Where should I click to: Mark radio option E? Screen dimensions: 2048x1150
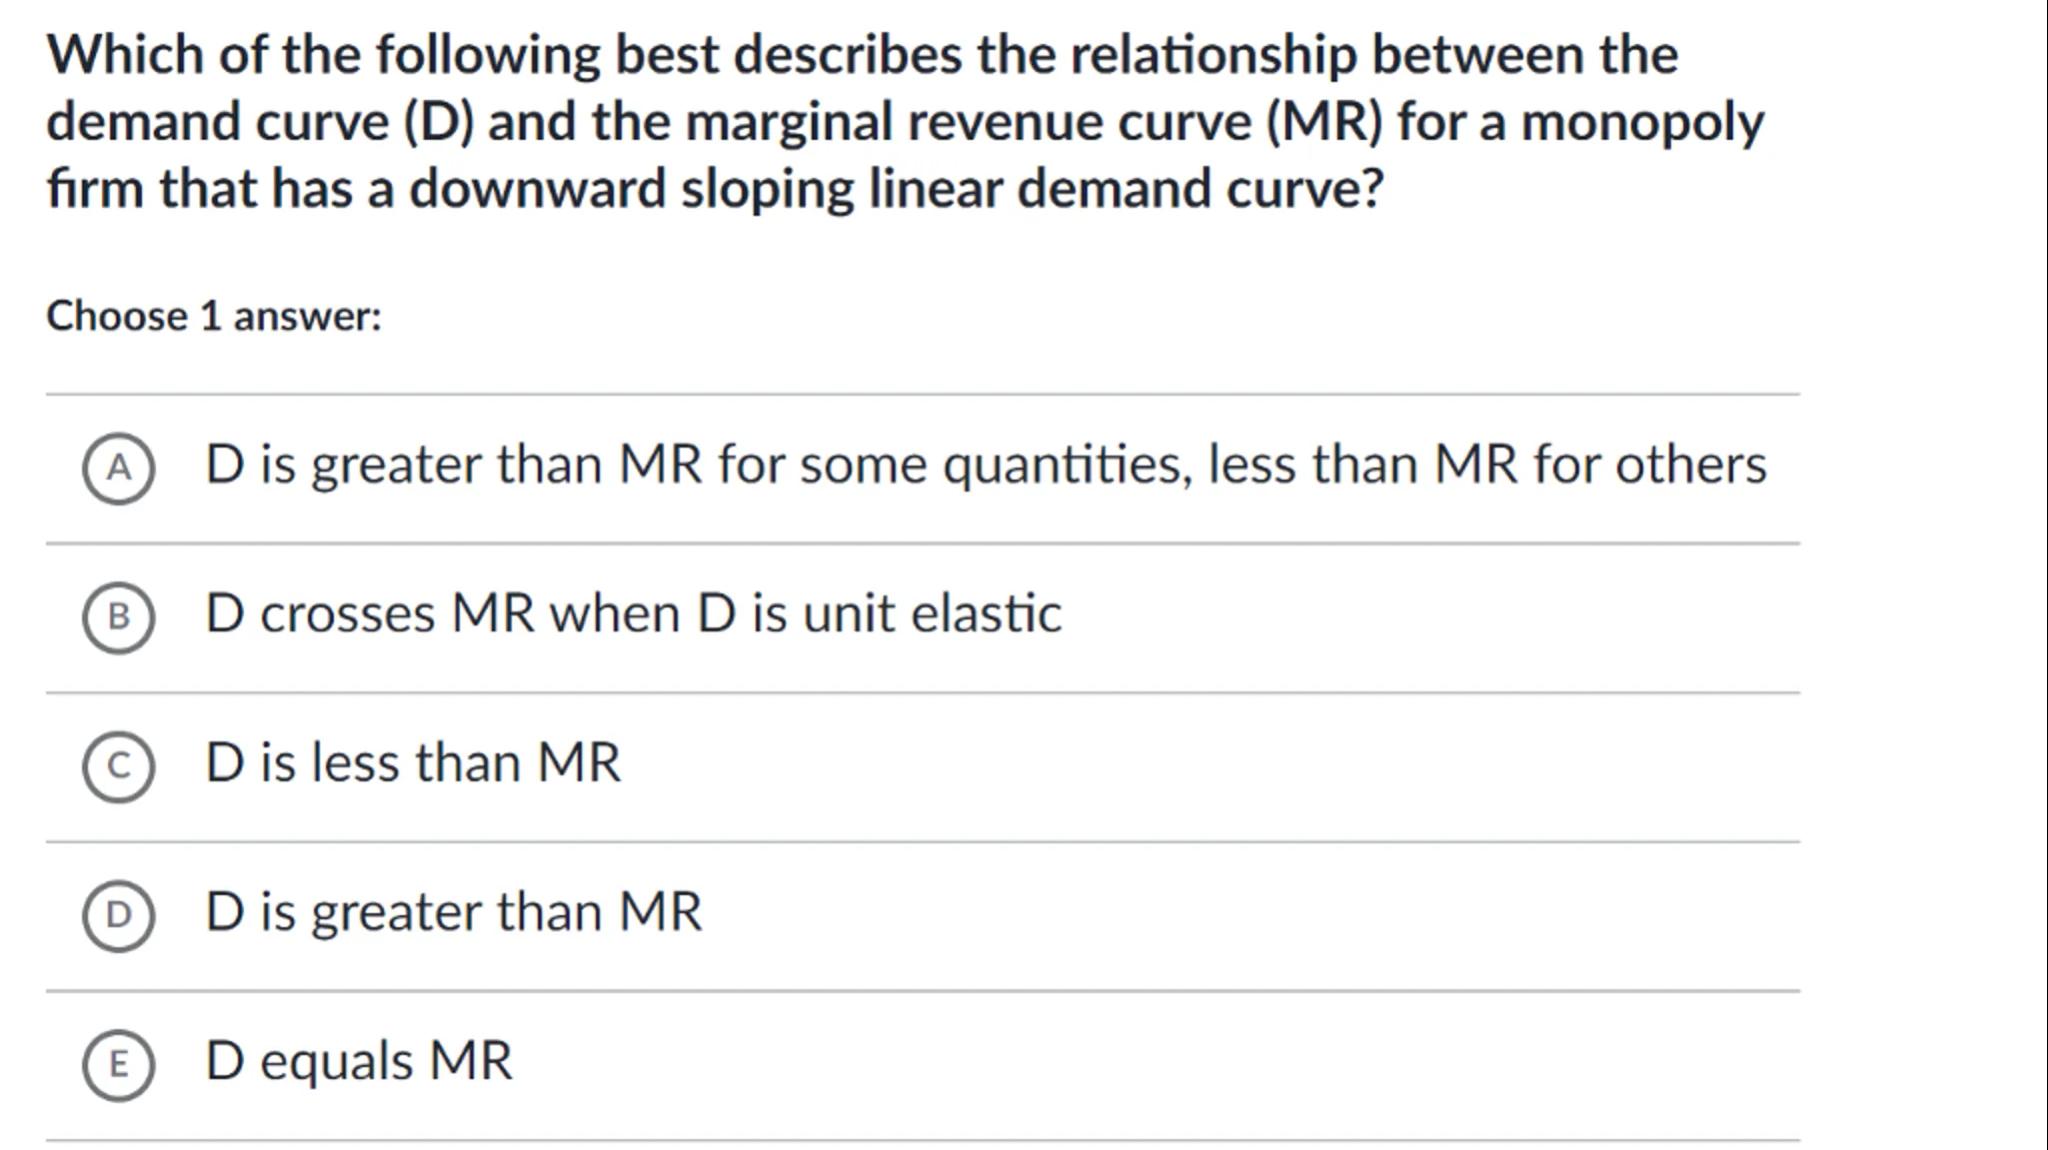pos(118,1064)
